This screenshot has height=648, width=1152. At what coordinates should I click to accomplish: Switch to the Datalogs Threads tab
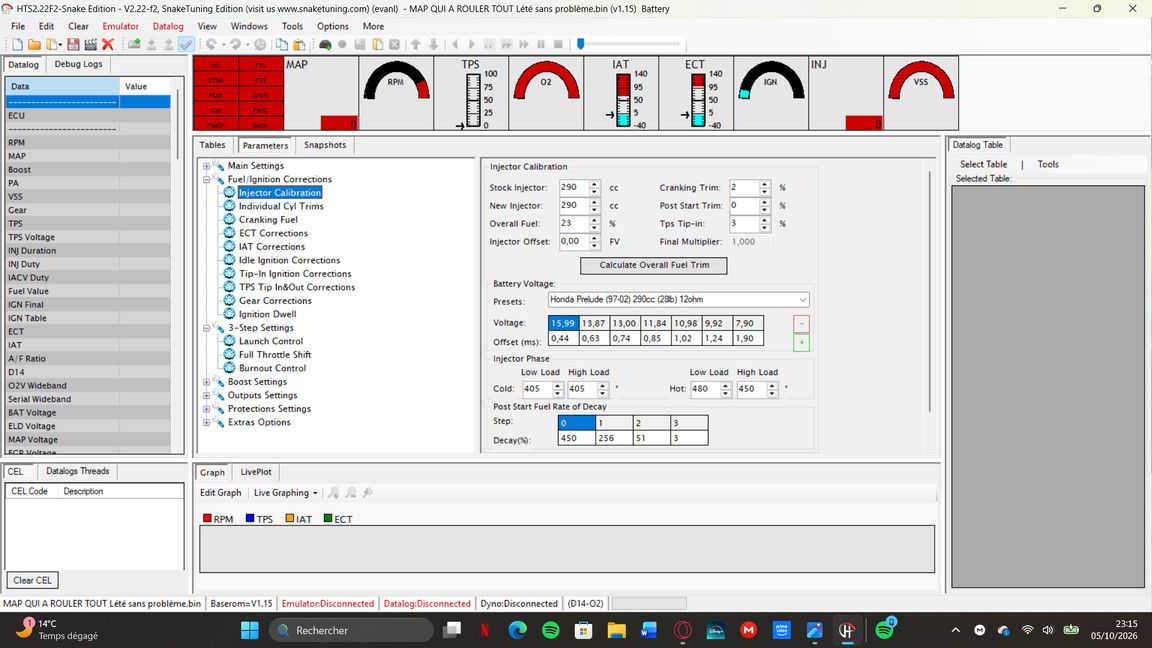click(77, 471)
